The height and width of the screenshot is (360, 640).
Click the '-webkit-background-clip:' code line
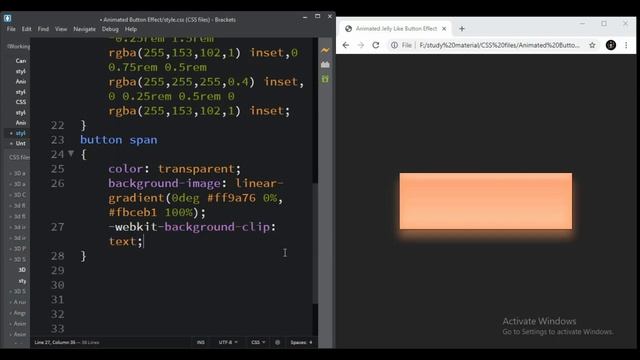click(192, 227)
